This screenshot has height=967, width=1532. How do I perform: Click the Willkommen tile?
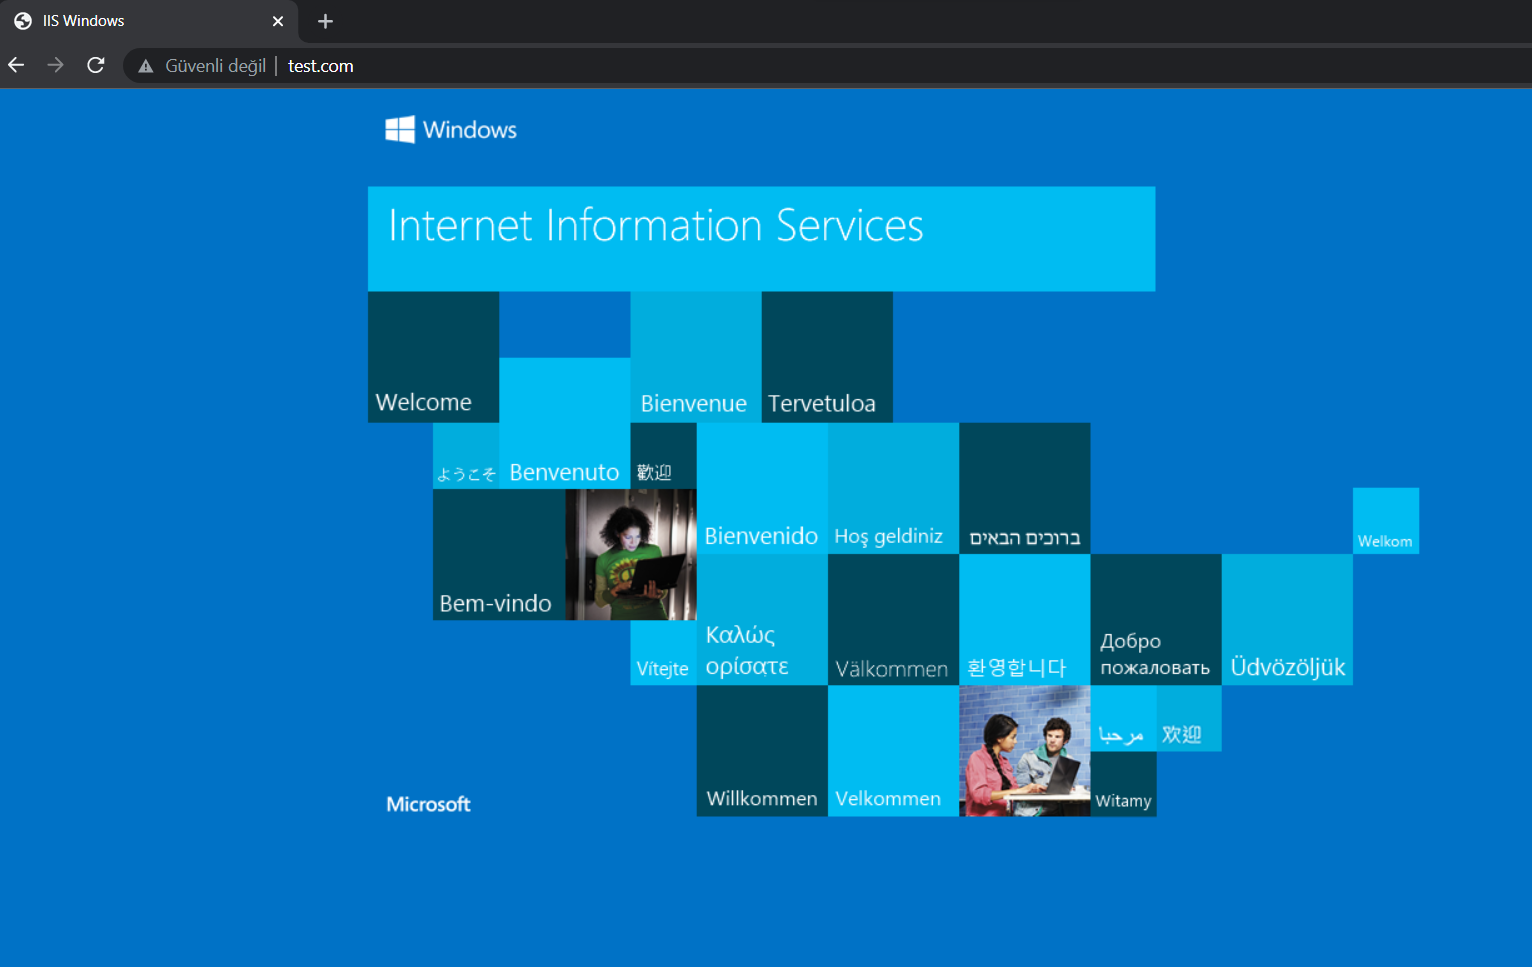point(762,750)
